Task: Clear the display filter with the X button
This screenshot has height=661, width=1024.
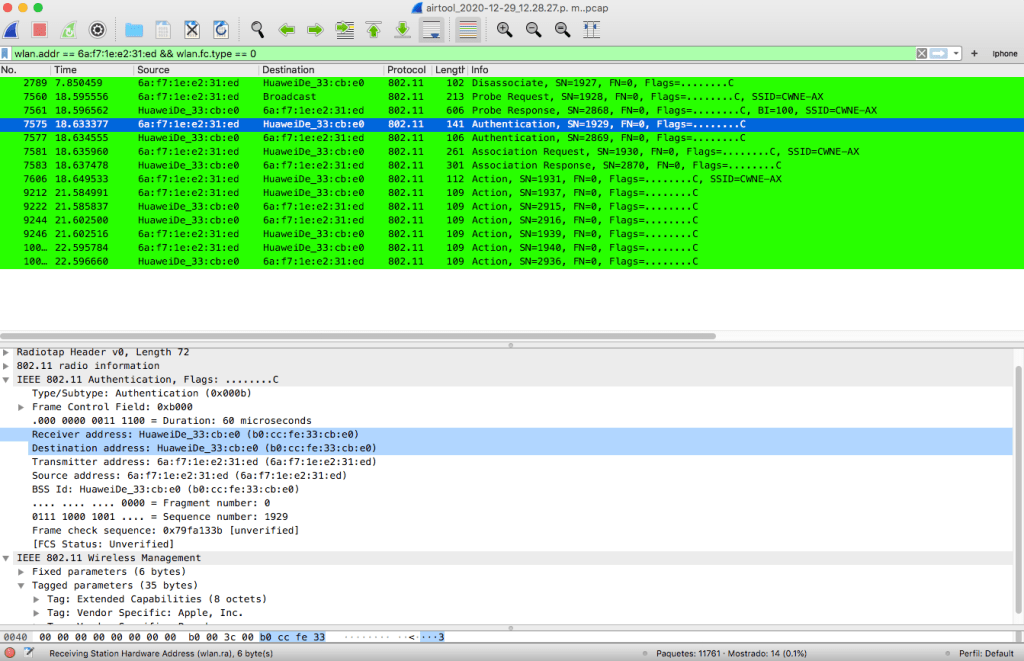Action: (x=922, y=53)
